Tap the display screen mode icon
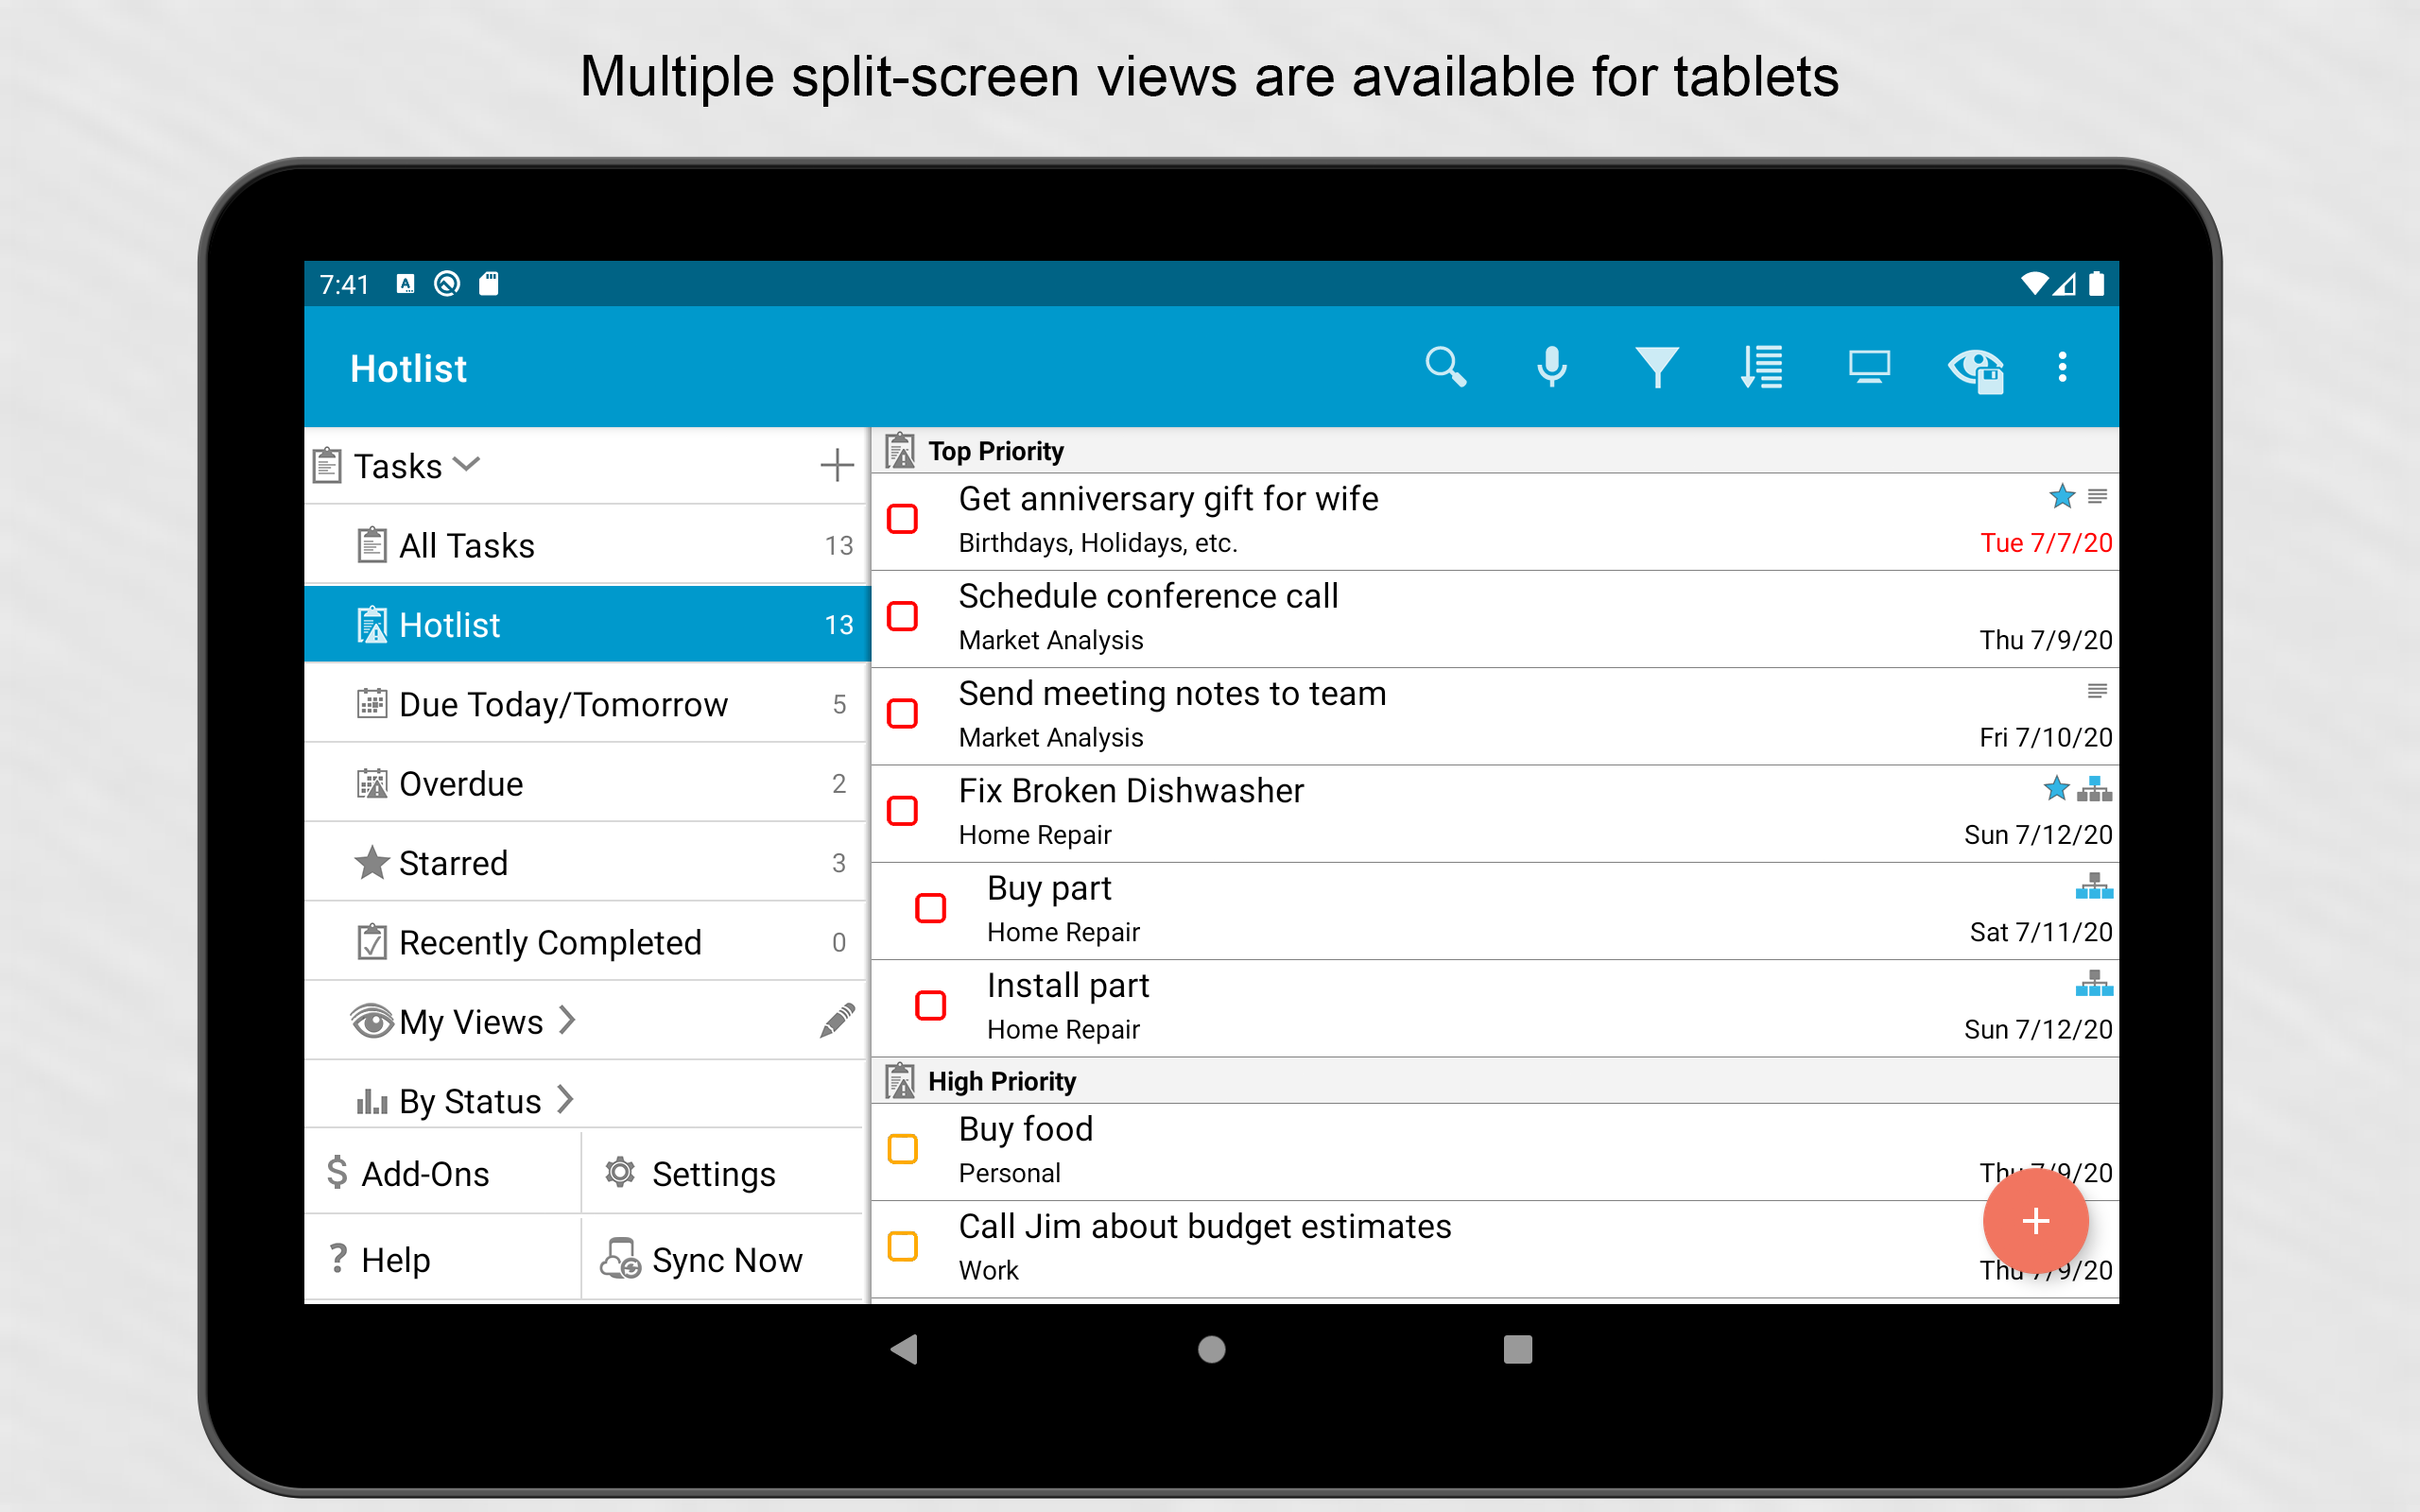This screenshot has width=2420, height=1512. click(1868, 367)
